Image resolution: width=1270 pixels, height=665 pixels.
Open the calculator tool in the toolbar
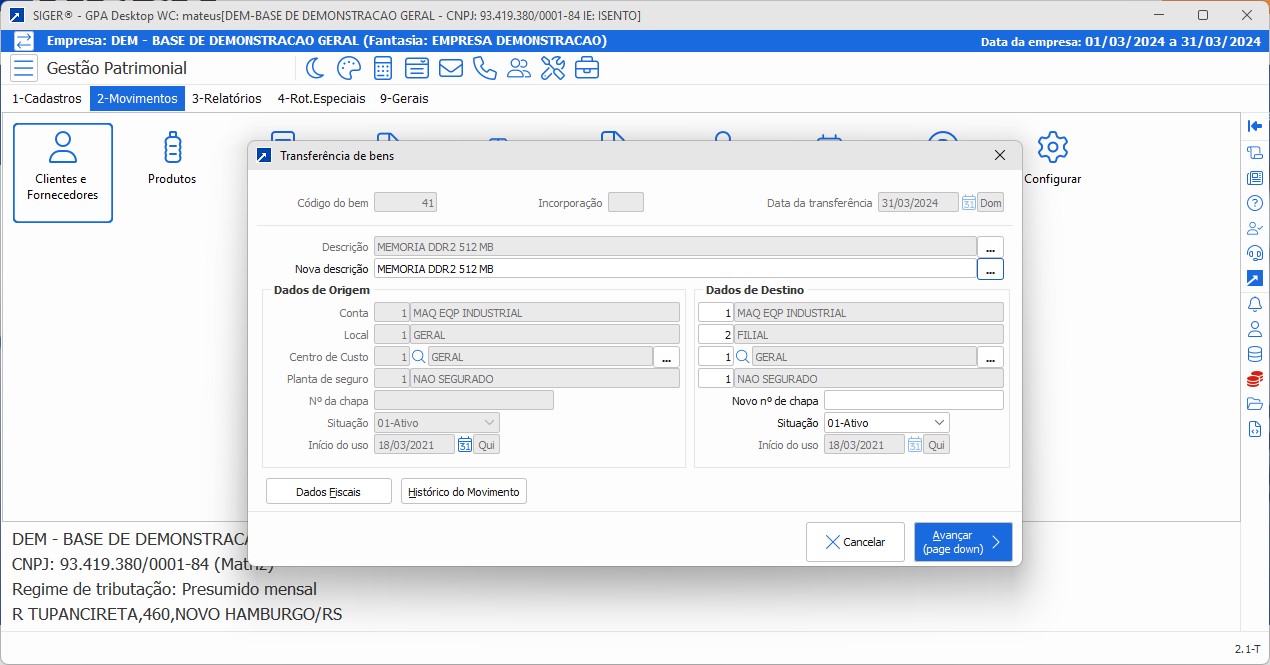[382, 68]
